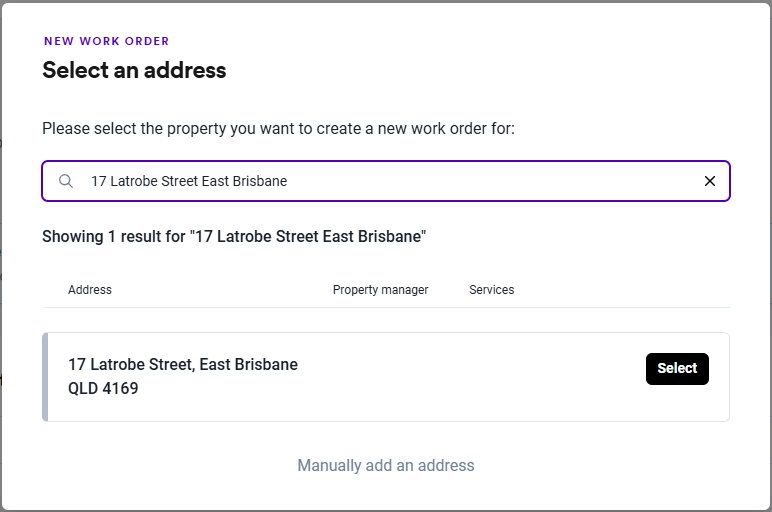The width and height of the screenshot is (772, 512).
Task: Select the 17 Latrobe Street, East Brisbane text
Action: pyautogui.click(x=183, y=365)
